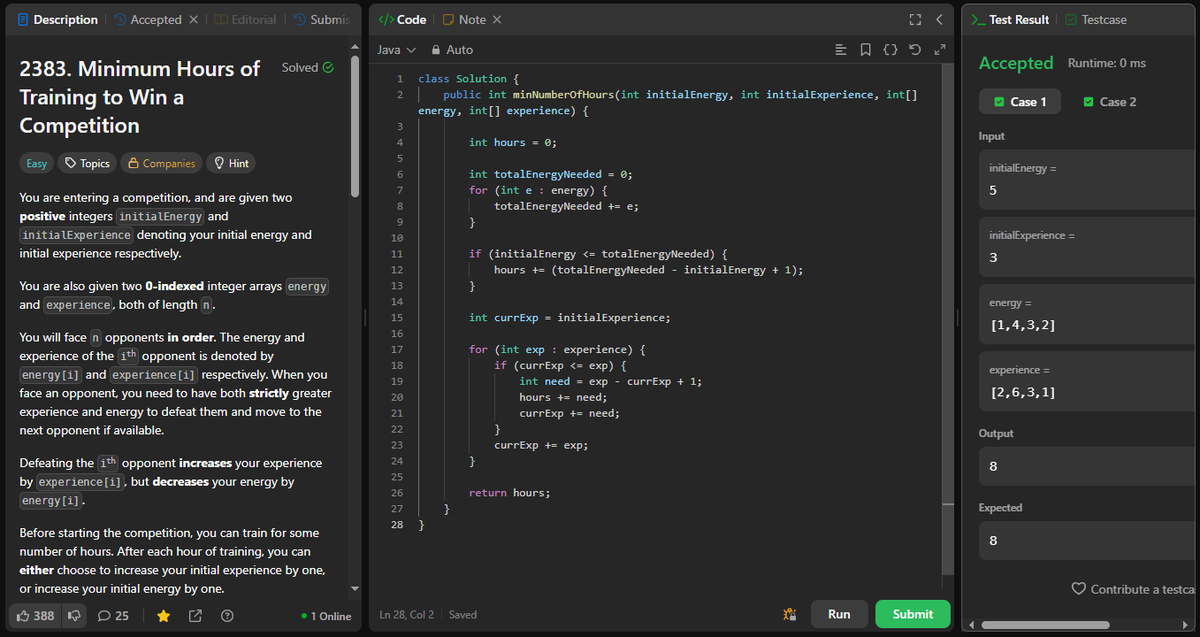Click the green Accepted result heading

click(1016, 63)
